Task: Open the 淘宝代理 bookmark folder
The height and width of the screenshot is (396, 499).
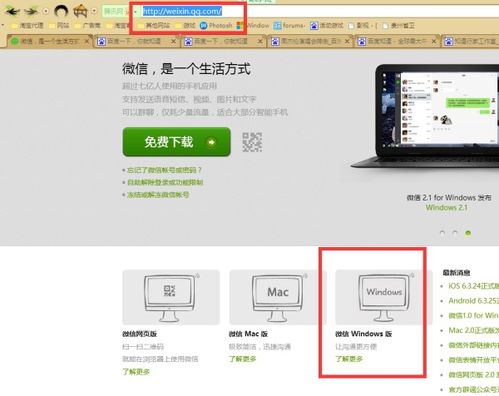Action: click(x=27, y=25)
